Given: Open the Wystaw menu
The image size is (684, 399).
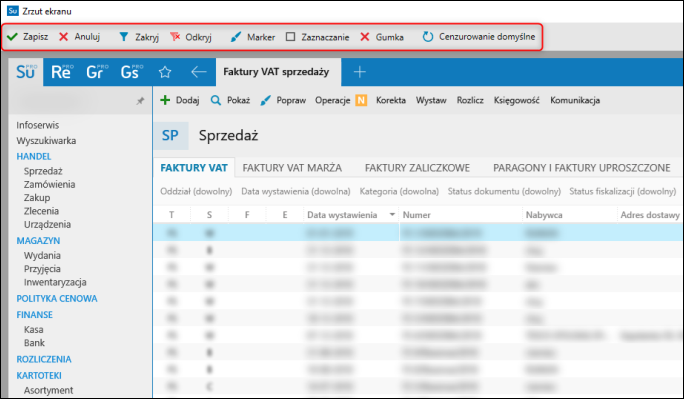Looking at the screenshot, I should [431, 100].
